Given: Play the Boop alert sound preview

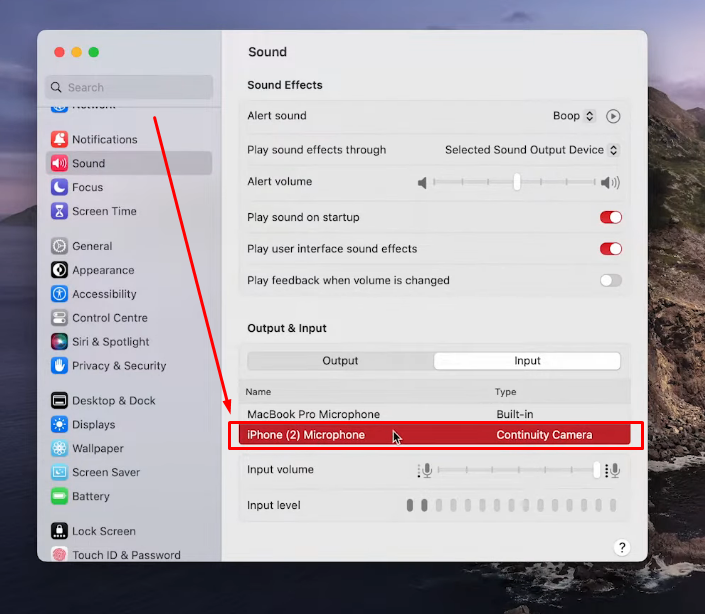Looking at the screenshot, I should tap(613, 116).
